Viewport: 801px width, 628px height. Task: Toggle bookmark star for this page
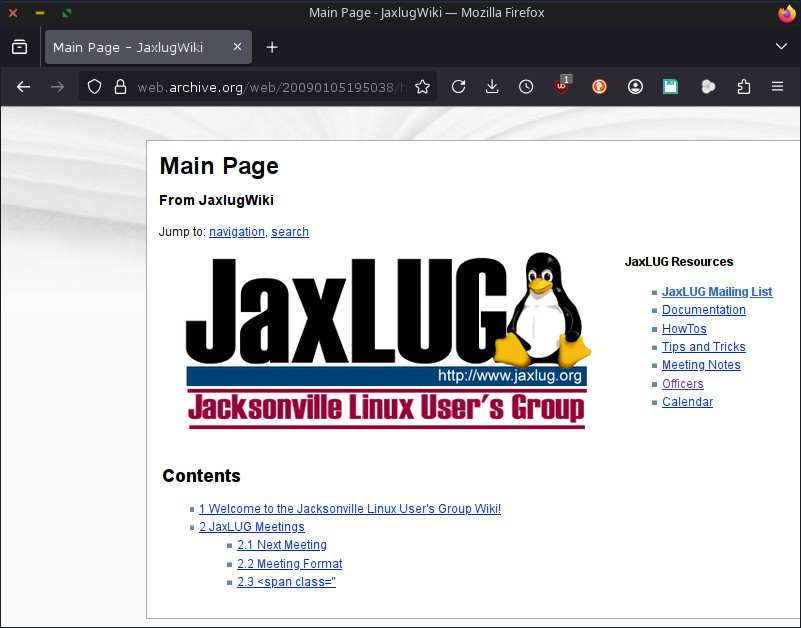pyautogui.click(x=422, y=87)
